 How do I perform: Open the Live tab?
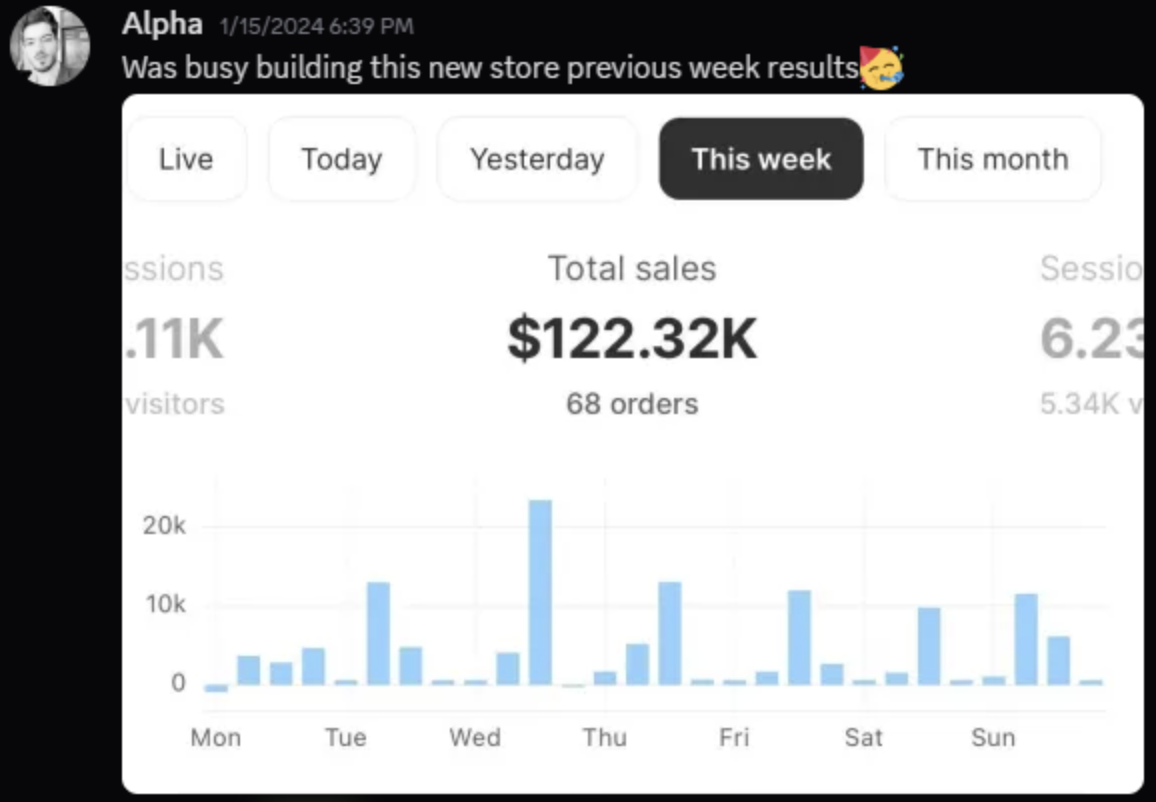[186, 159]
